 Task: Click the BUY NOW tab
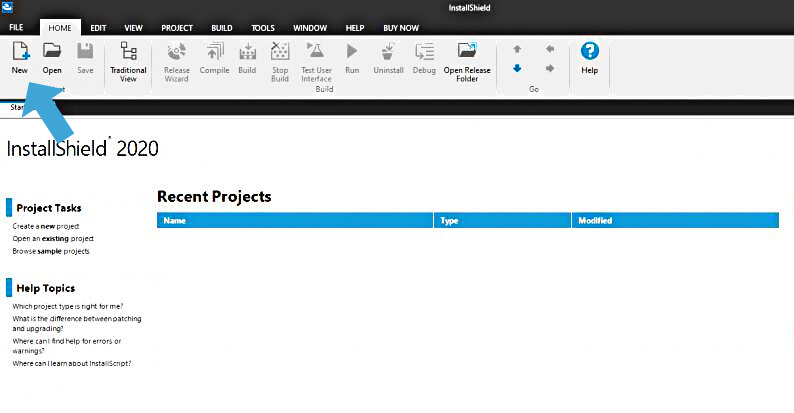coord(401,28)
